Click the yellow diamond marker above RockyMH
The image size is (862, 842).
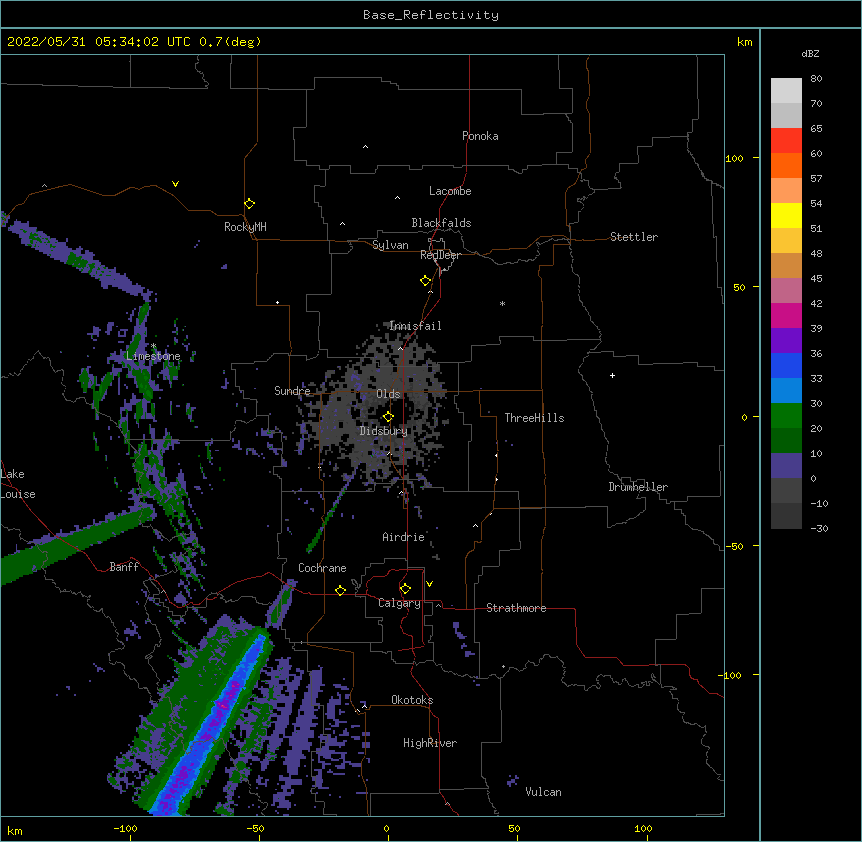pos(250,203)
